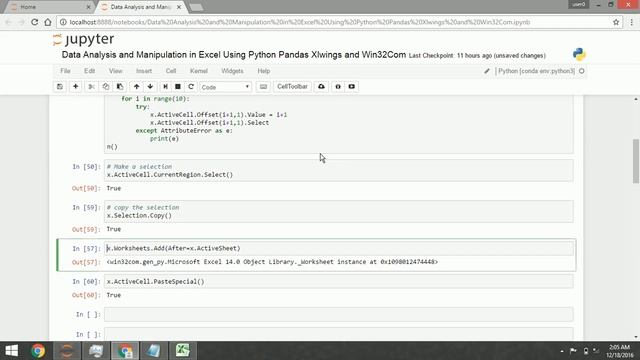Open the Widgets menu
640x360 pixels.
pos(232,71)
